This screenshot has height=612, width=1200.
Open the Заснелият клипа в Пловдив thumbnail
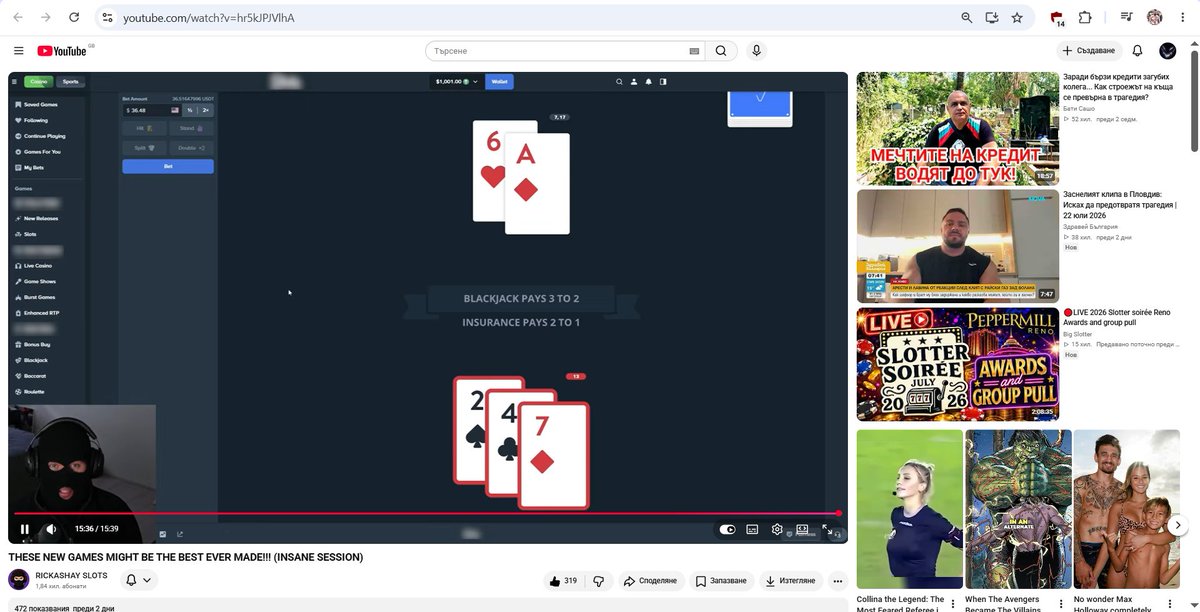pyautogui.click(x=958, y=246)
